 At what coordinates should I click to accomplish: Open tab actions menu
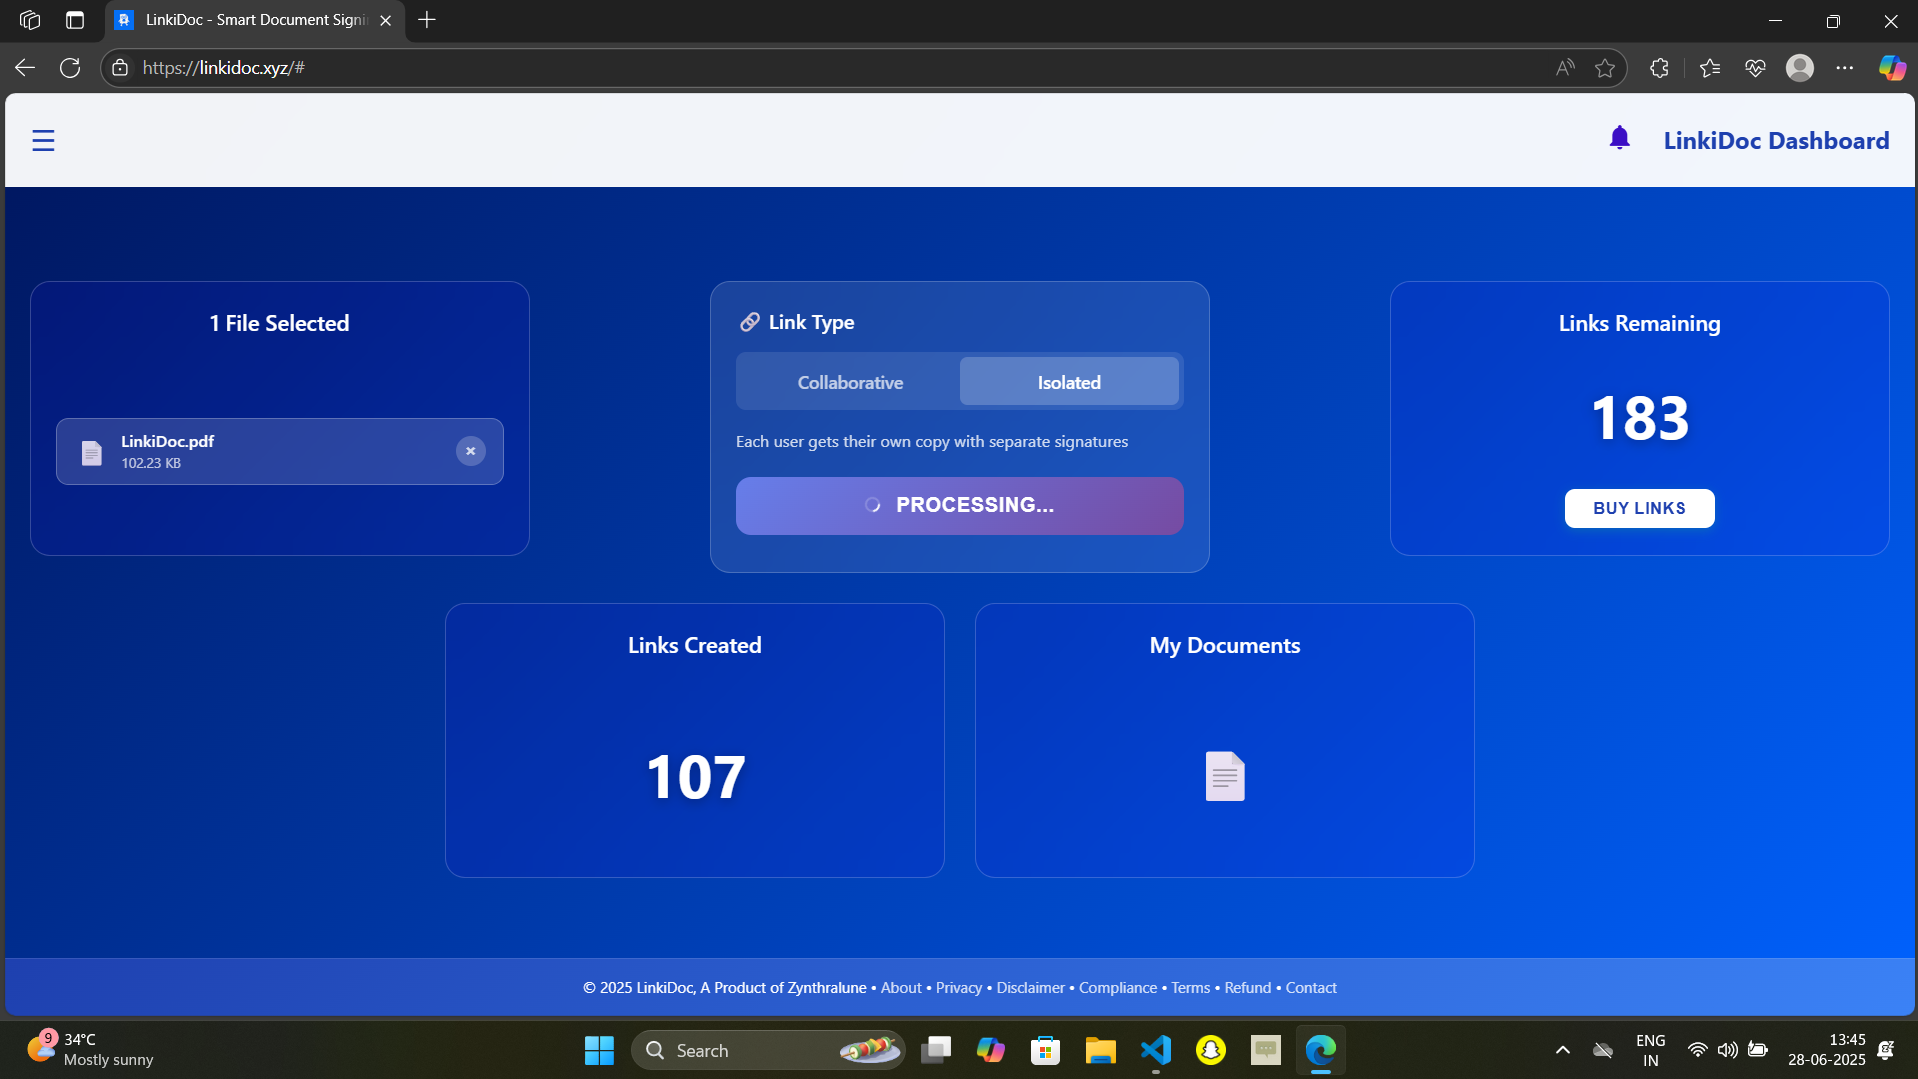(x=75, y=20)
